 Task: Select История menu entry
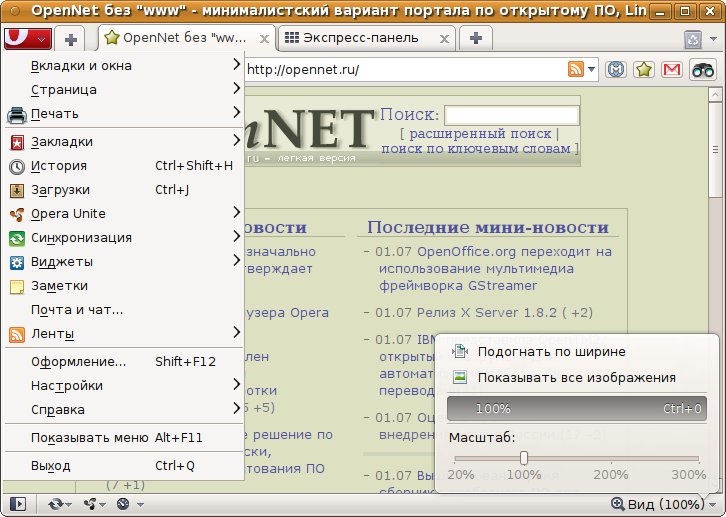point(124,166)
